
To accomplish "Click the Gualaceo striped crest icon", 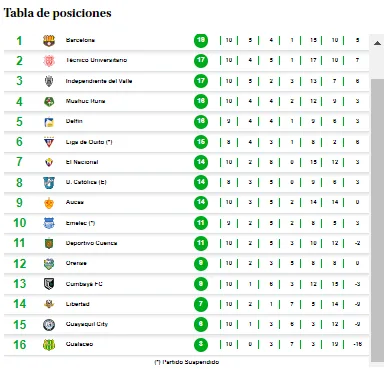I will click(x=49, y=345).
